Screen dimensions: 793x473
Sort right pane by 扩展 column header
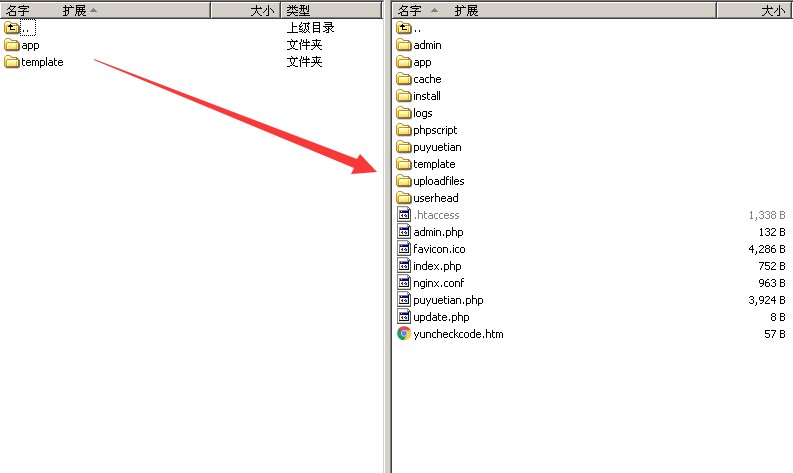click(x=466, y=10)
